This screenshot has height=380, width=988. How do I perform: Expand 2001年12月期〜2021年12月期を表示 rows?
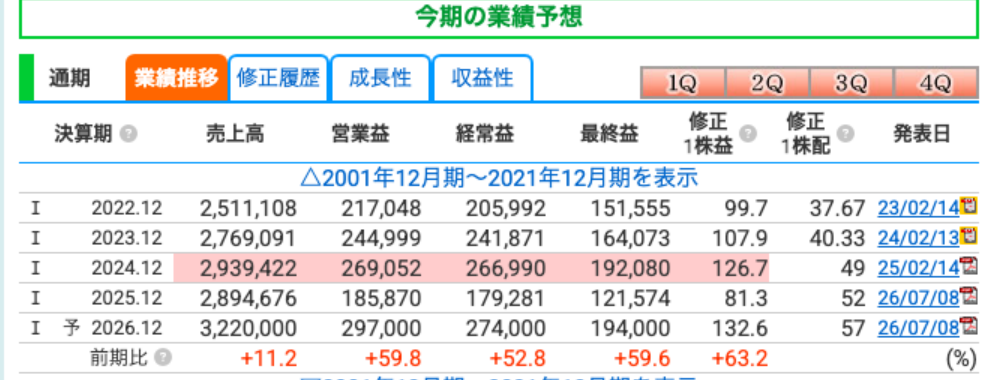tap(499, 178)
